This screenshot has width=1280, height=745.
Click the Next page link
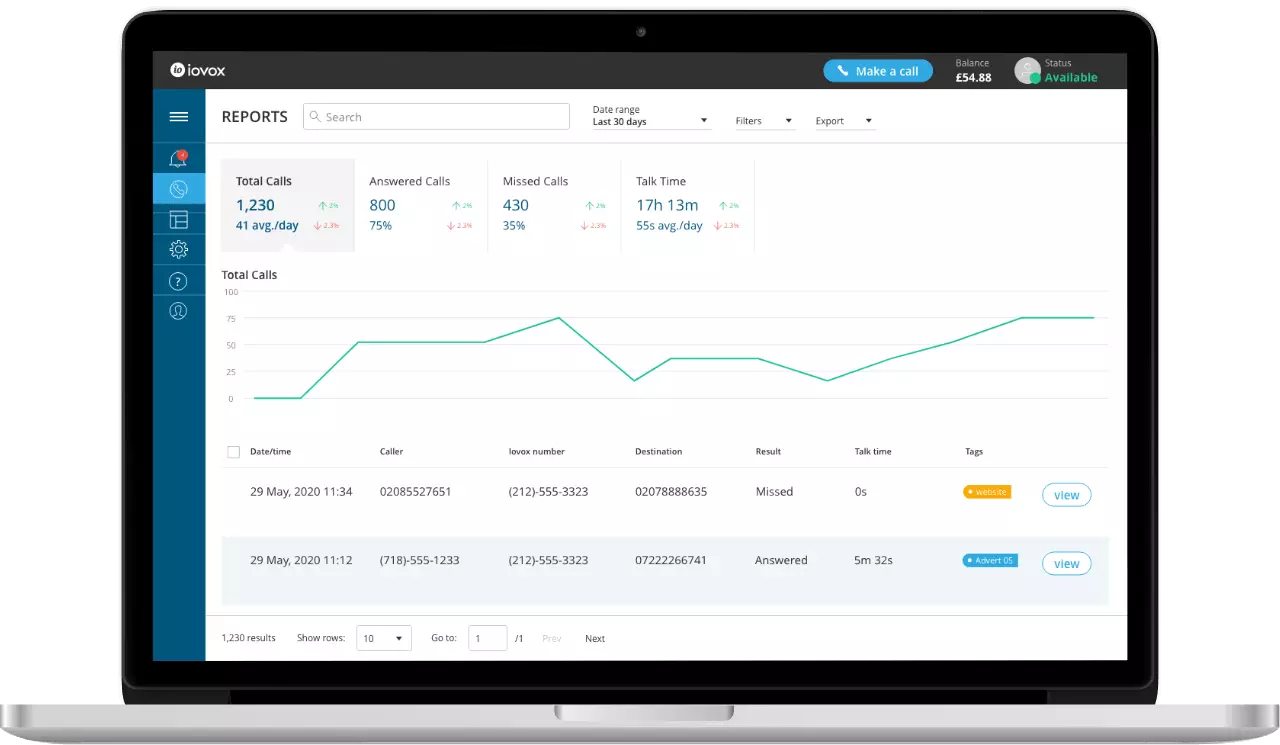(595, 639)
